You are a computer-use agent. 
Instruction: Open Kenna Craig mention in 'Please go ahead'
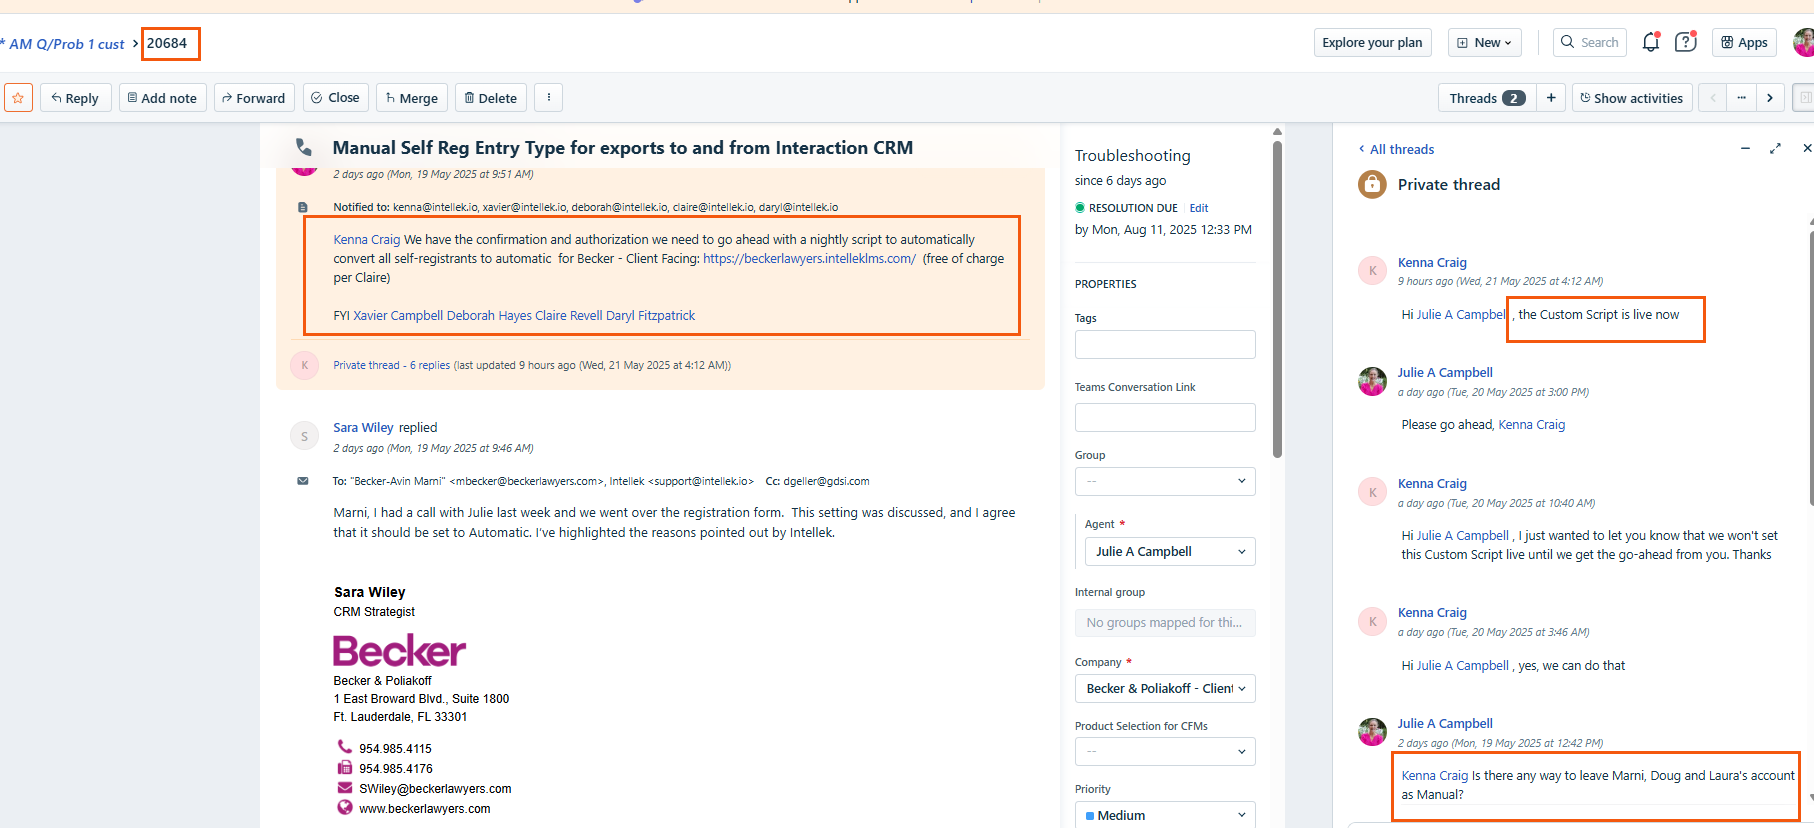[x=1531, y=425]
